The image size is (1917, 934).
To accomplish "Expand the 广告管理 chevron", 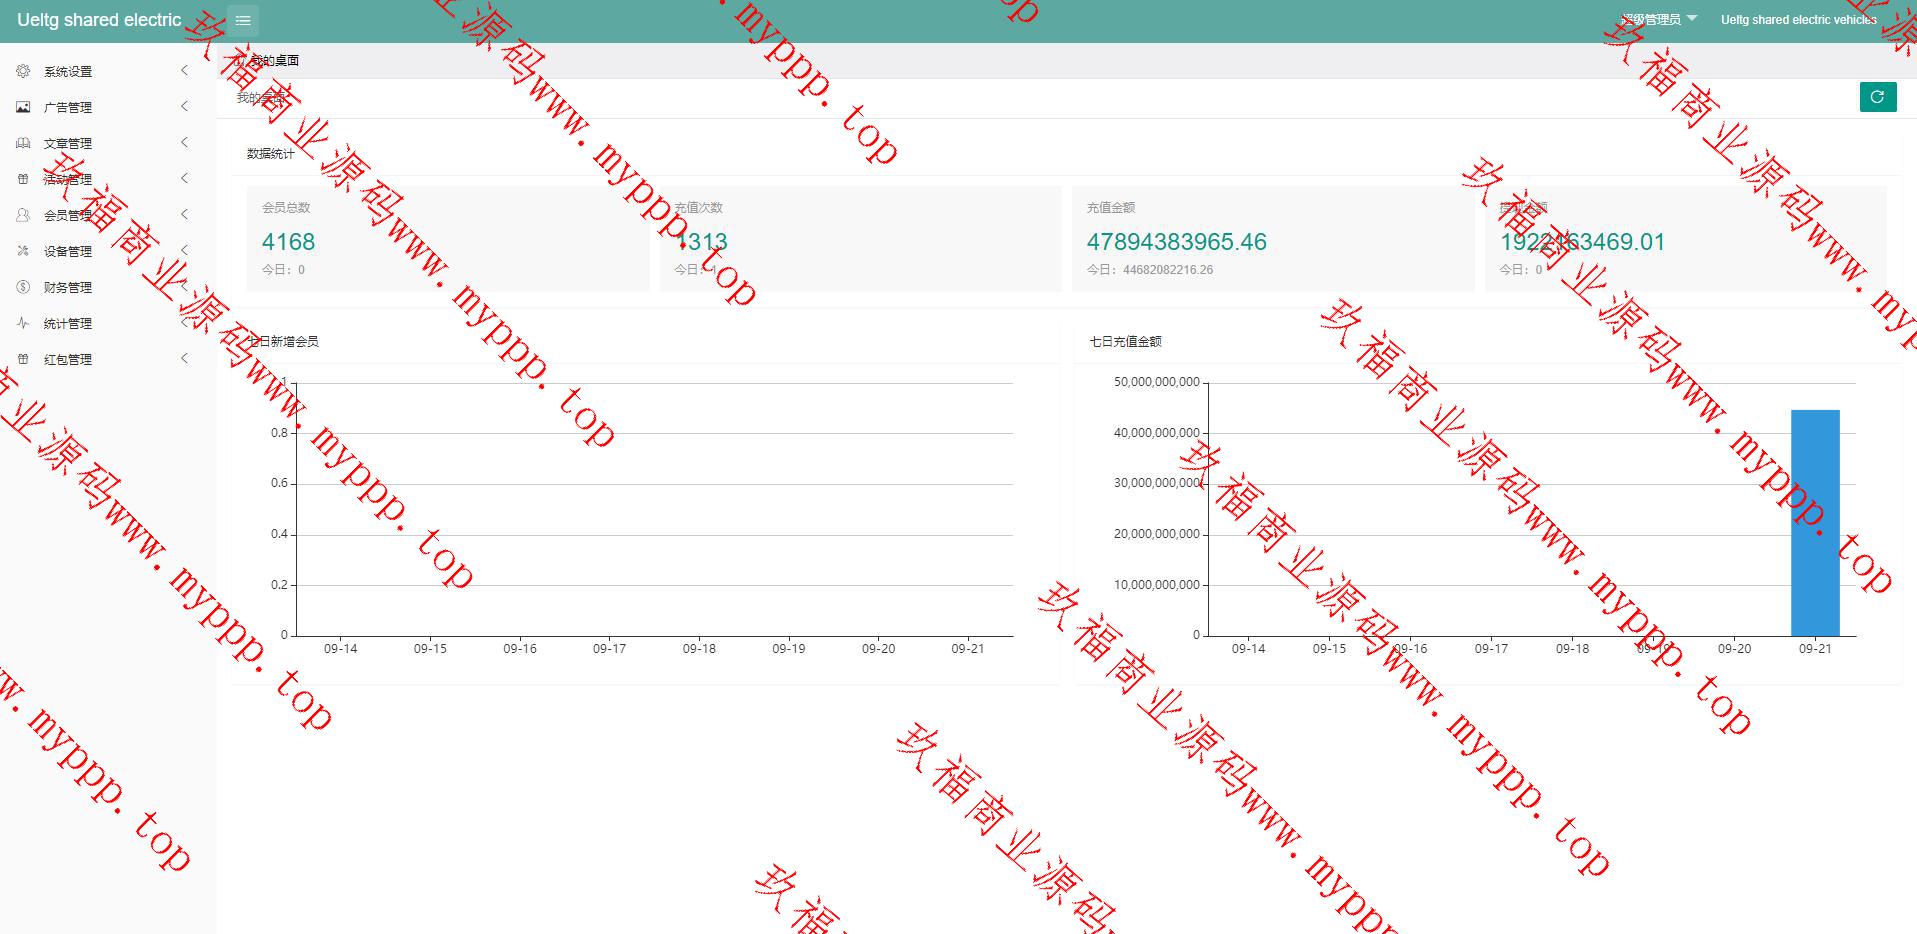I will (x=184, y=106).
